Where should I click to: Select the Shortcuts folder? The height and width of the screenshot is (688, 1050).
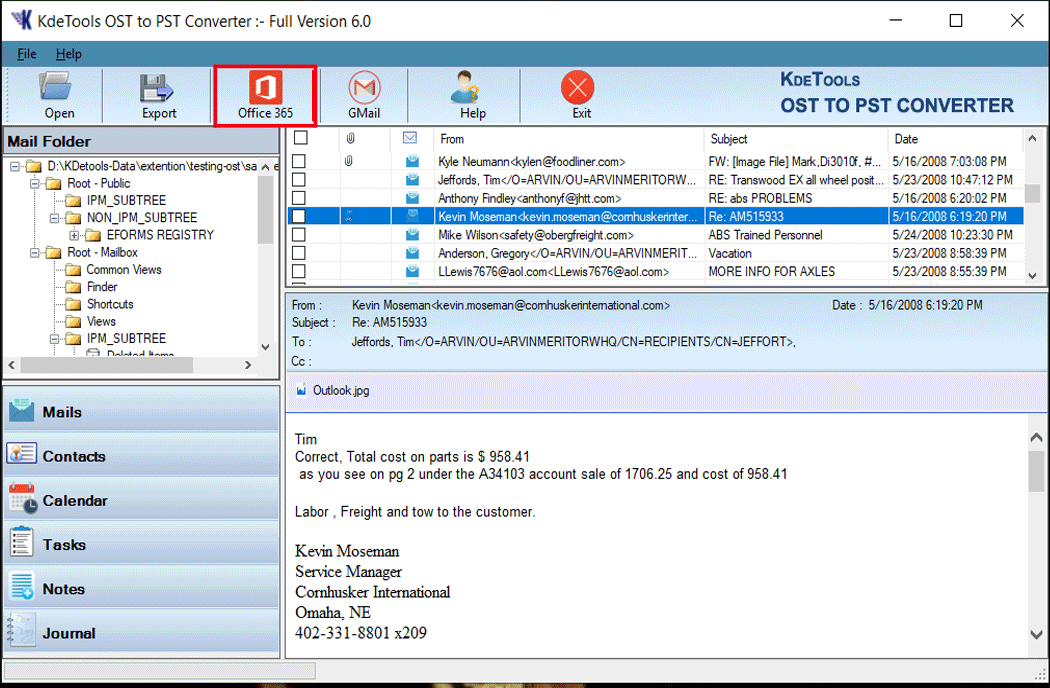[x=110, y=304]
